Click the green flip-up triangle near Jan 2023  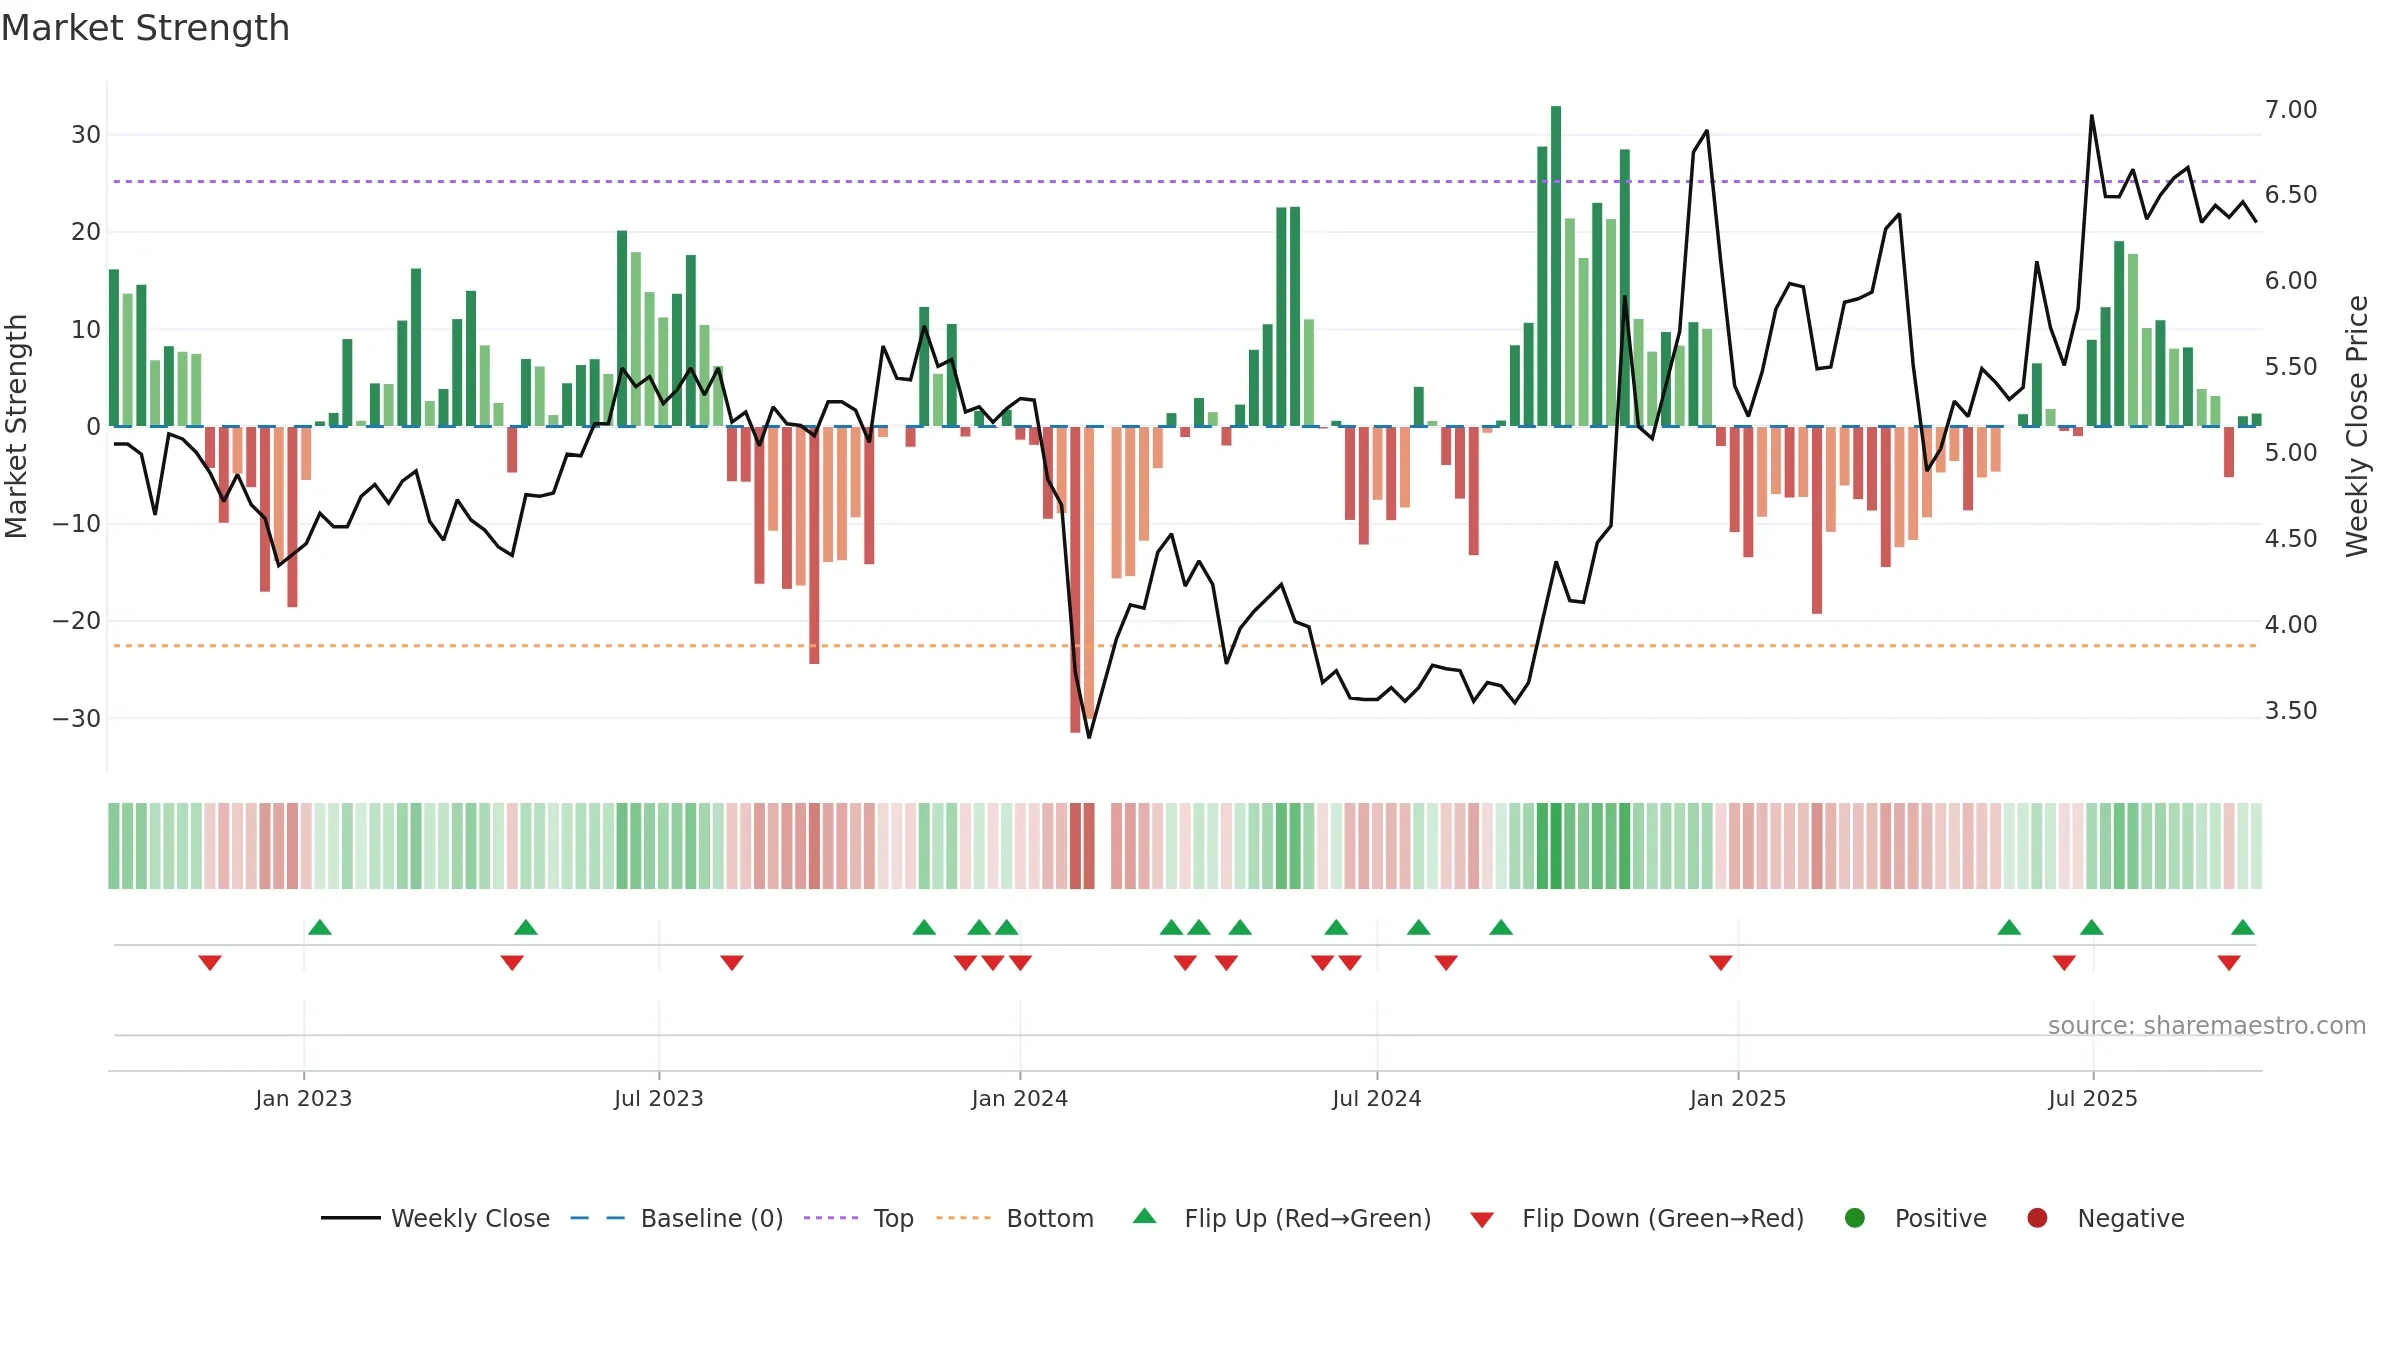tap(320, 927)
